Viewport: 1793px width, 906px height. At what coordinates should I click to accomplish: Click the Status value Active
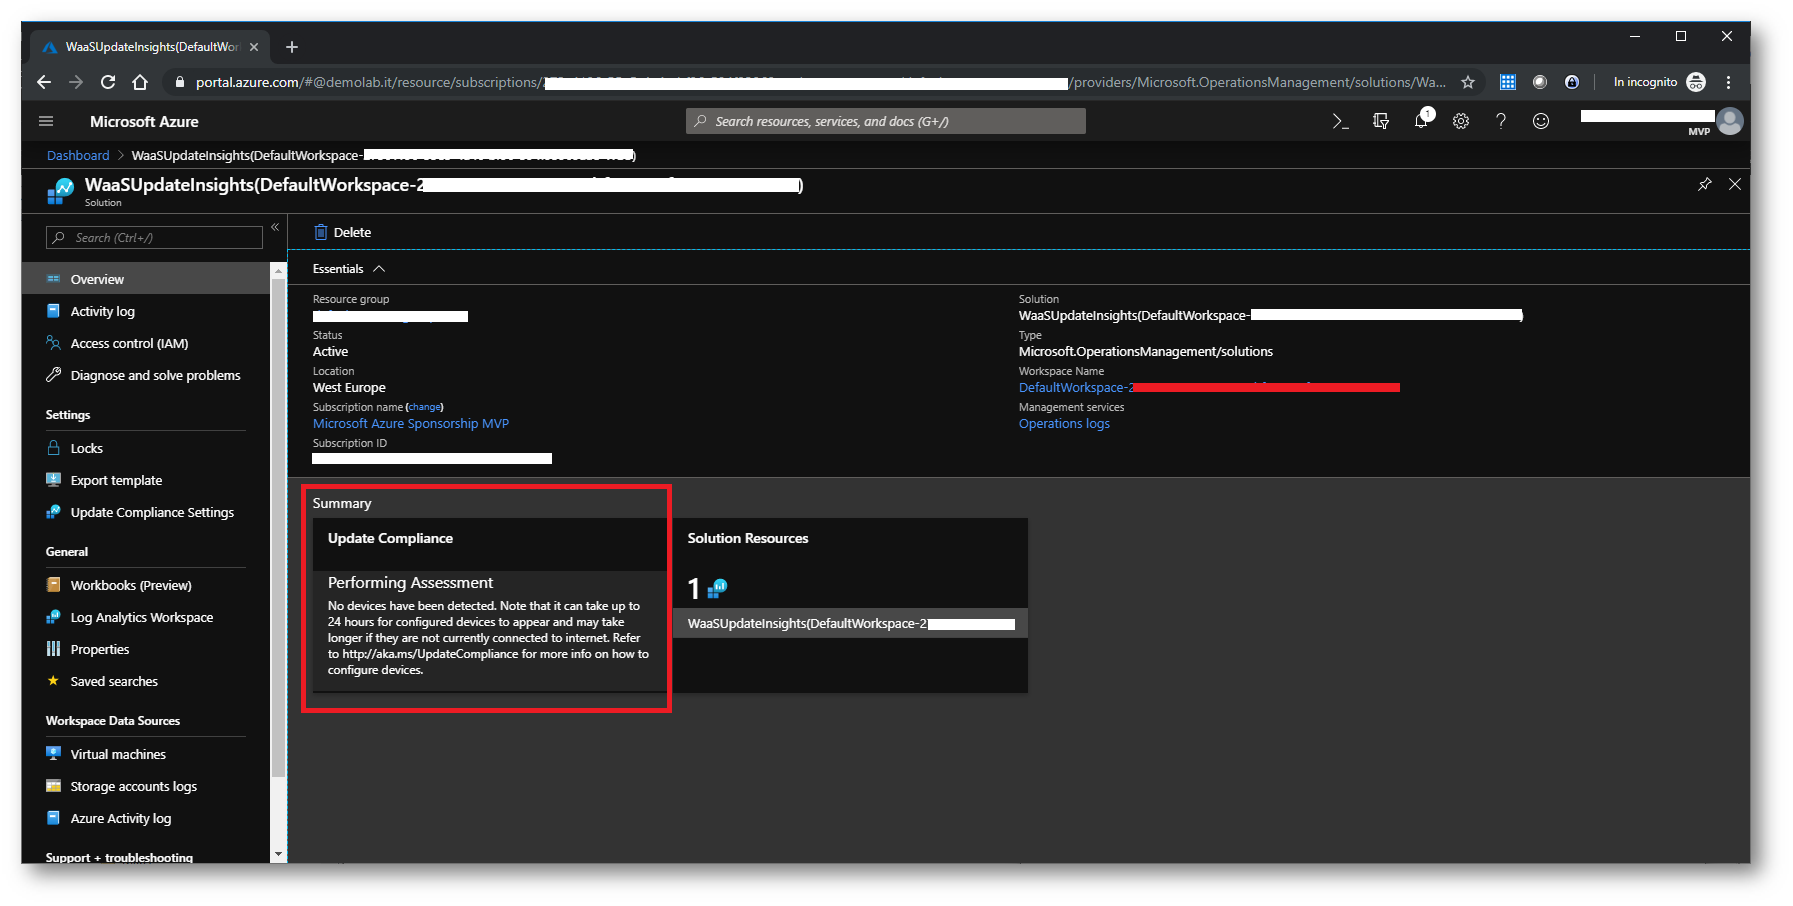tap(331, 352)
